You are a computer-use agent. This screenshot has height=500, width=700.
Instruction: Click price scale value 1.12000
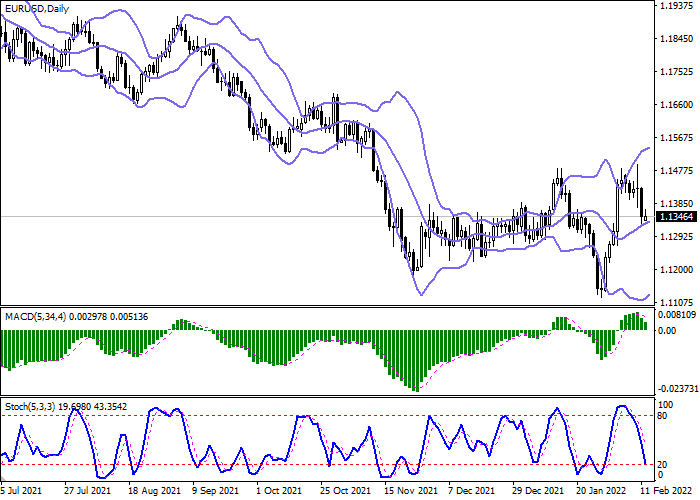click(677, 270)
